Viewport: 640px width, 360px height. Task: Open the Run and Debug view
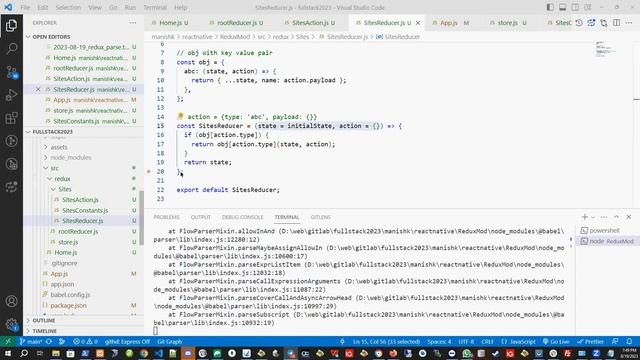point(11,95)
